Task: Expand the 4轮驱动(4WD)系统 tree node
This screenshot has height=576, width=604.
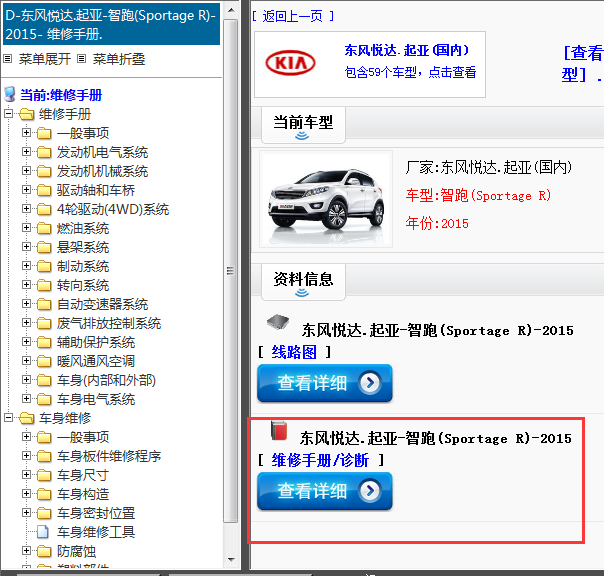Action: (x=26, y=209)
